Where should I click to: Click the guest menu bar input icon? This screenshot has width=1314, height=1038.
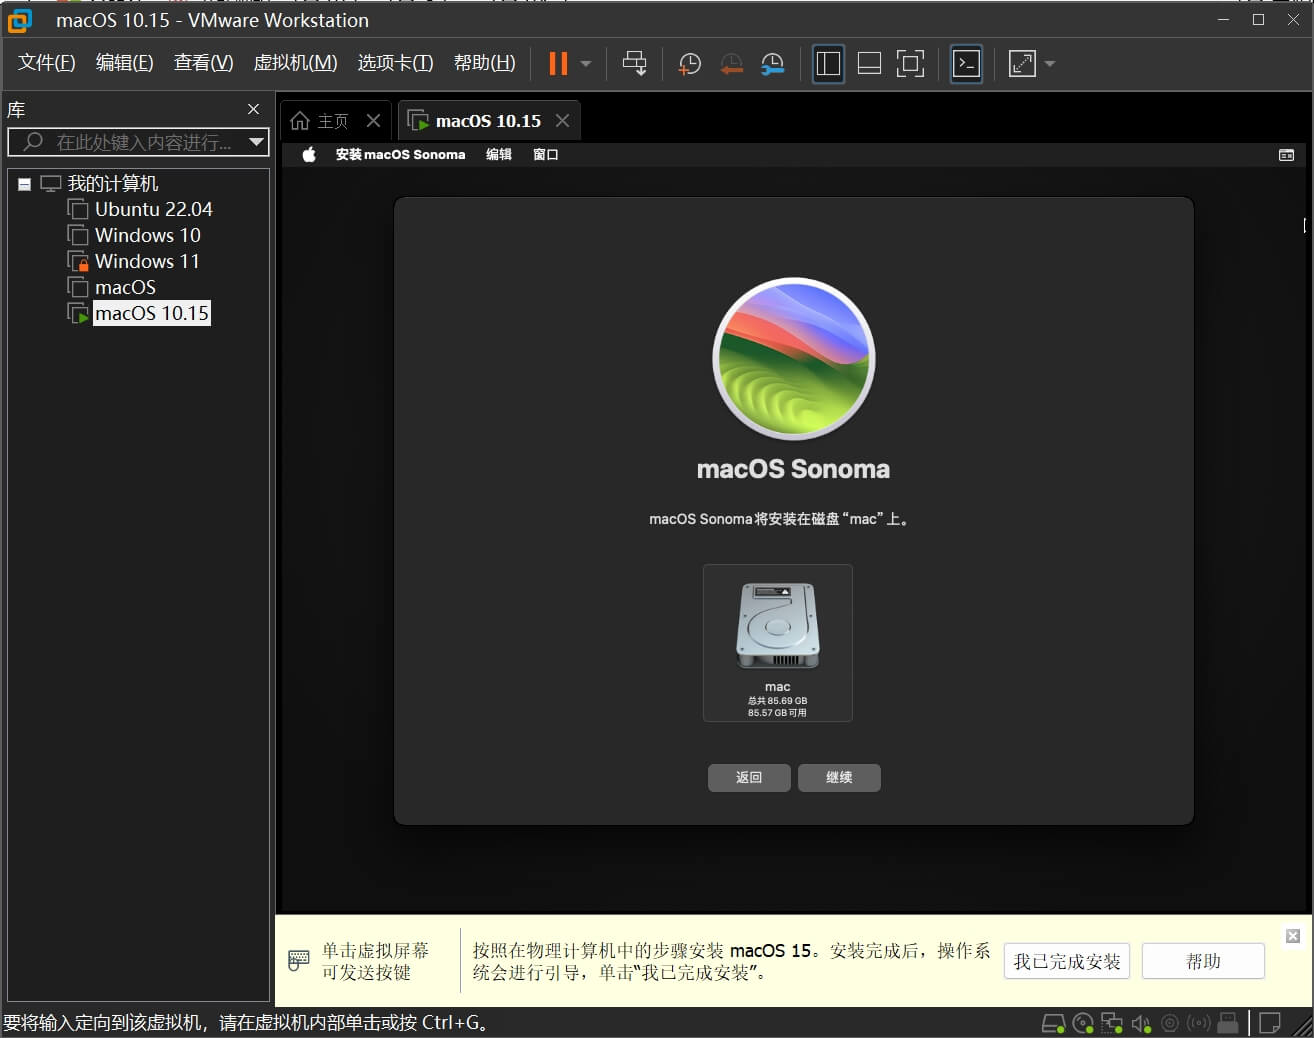(x=1286, y=155)
